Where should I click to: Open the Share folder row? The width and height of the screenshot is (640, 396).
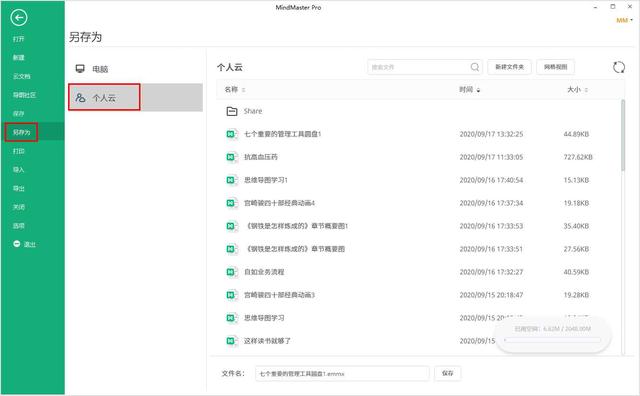click(x=418, y=111)
